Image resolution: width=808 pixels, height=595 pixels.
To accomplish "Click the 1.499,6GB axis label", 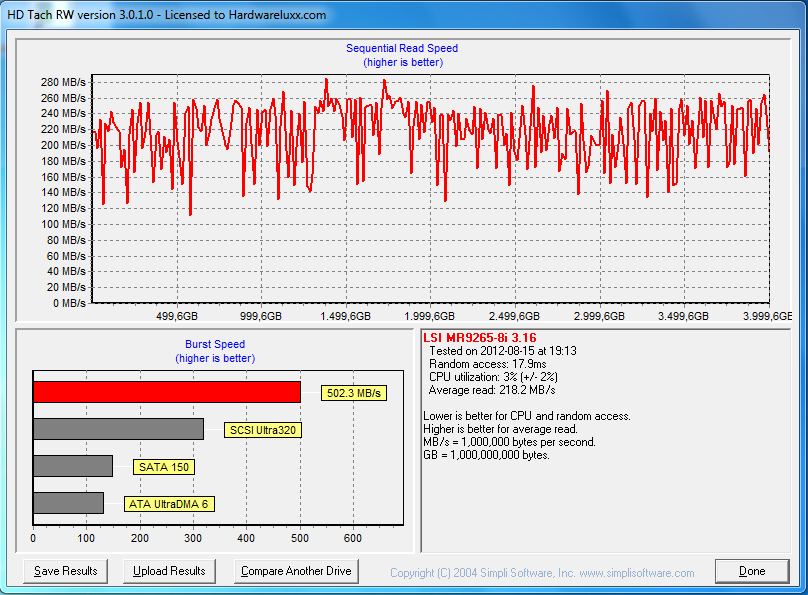I will pyautogui.click(x=345, y=316).
